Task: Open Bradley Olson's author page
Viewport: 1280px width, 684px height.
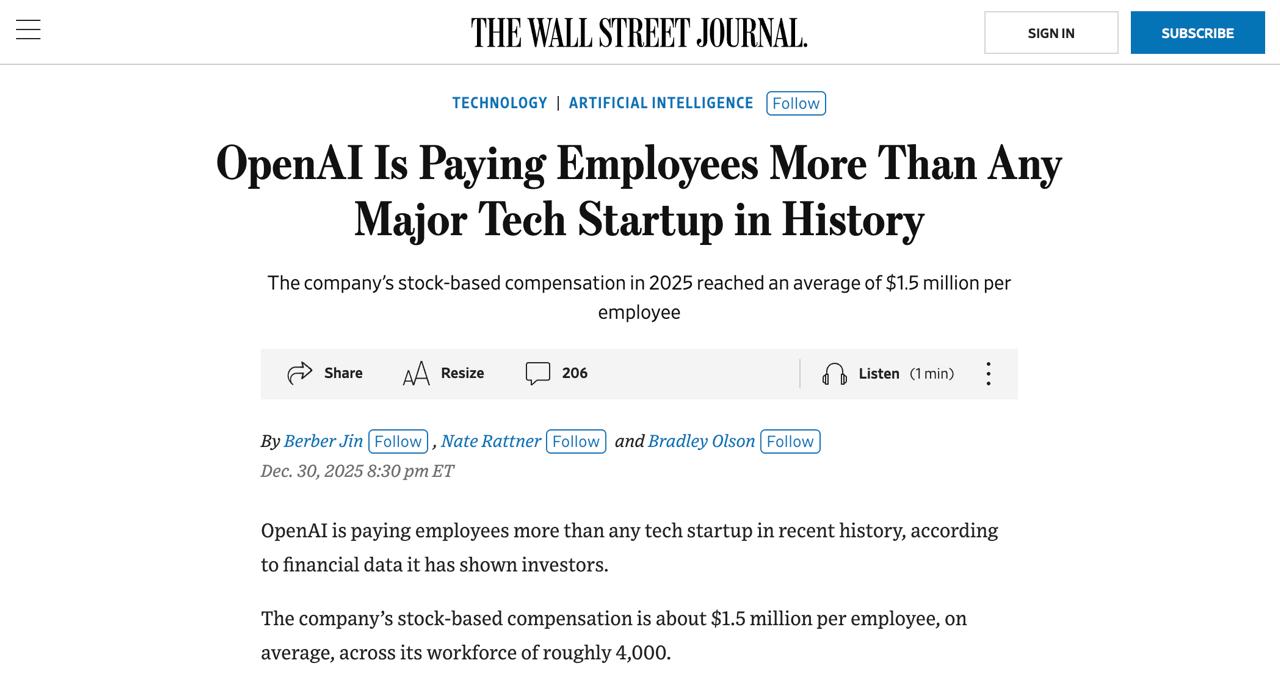Action: (x=701, y=441)
